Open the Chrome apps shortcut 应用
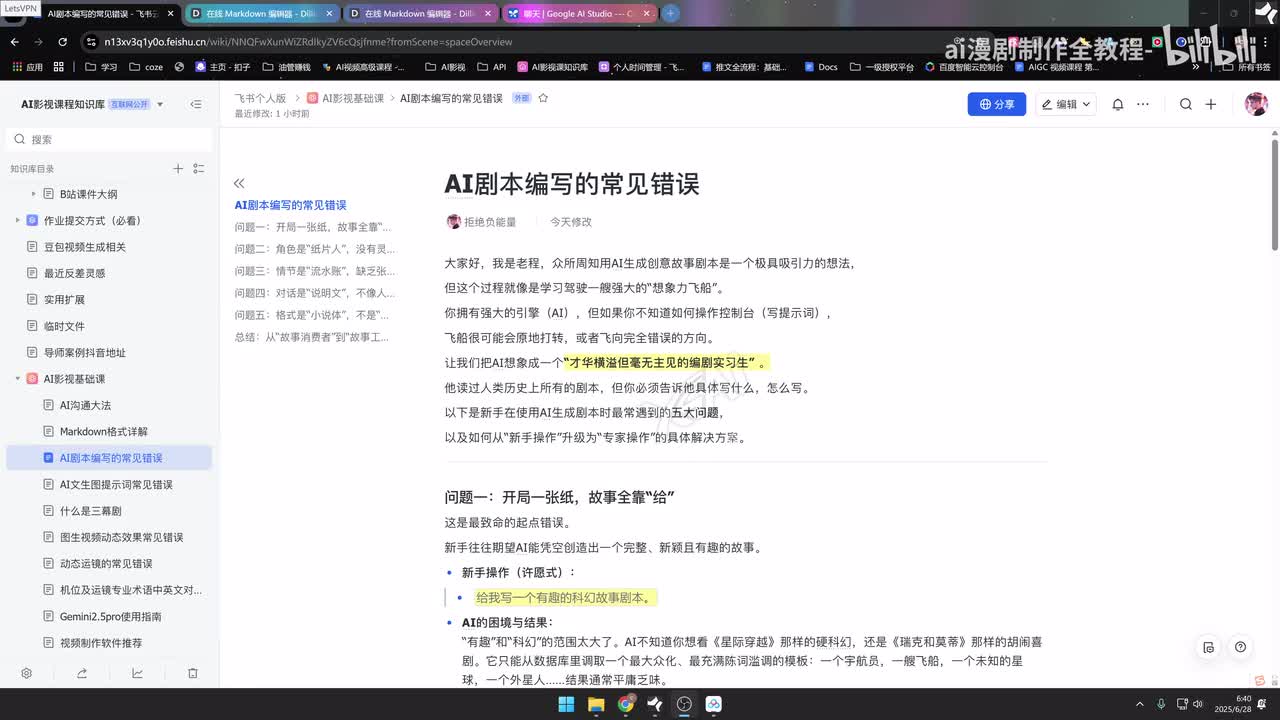The height and width of the screenshot is (720, 1280). point(27,67)
